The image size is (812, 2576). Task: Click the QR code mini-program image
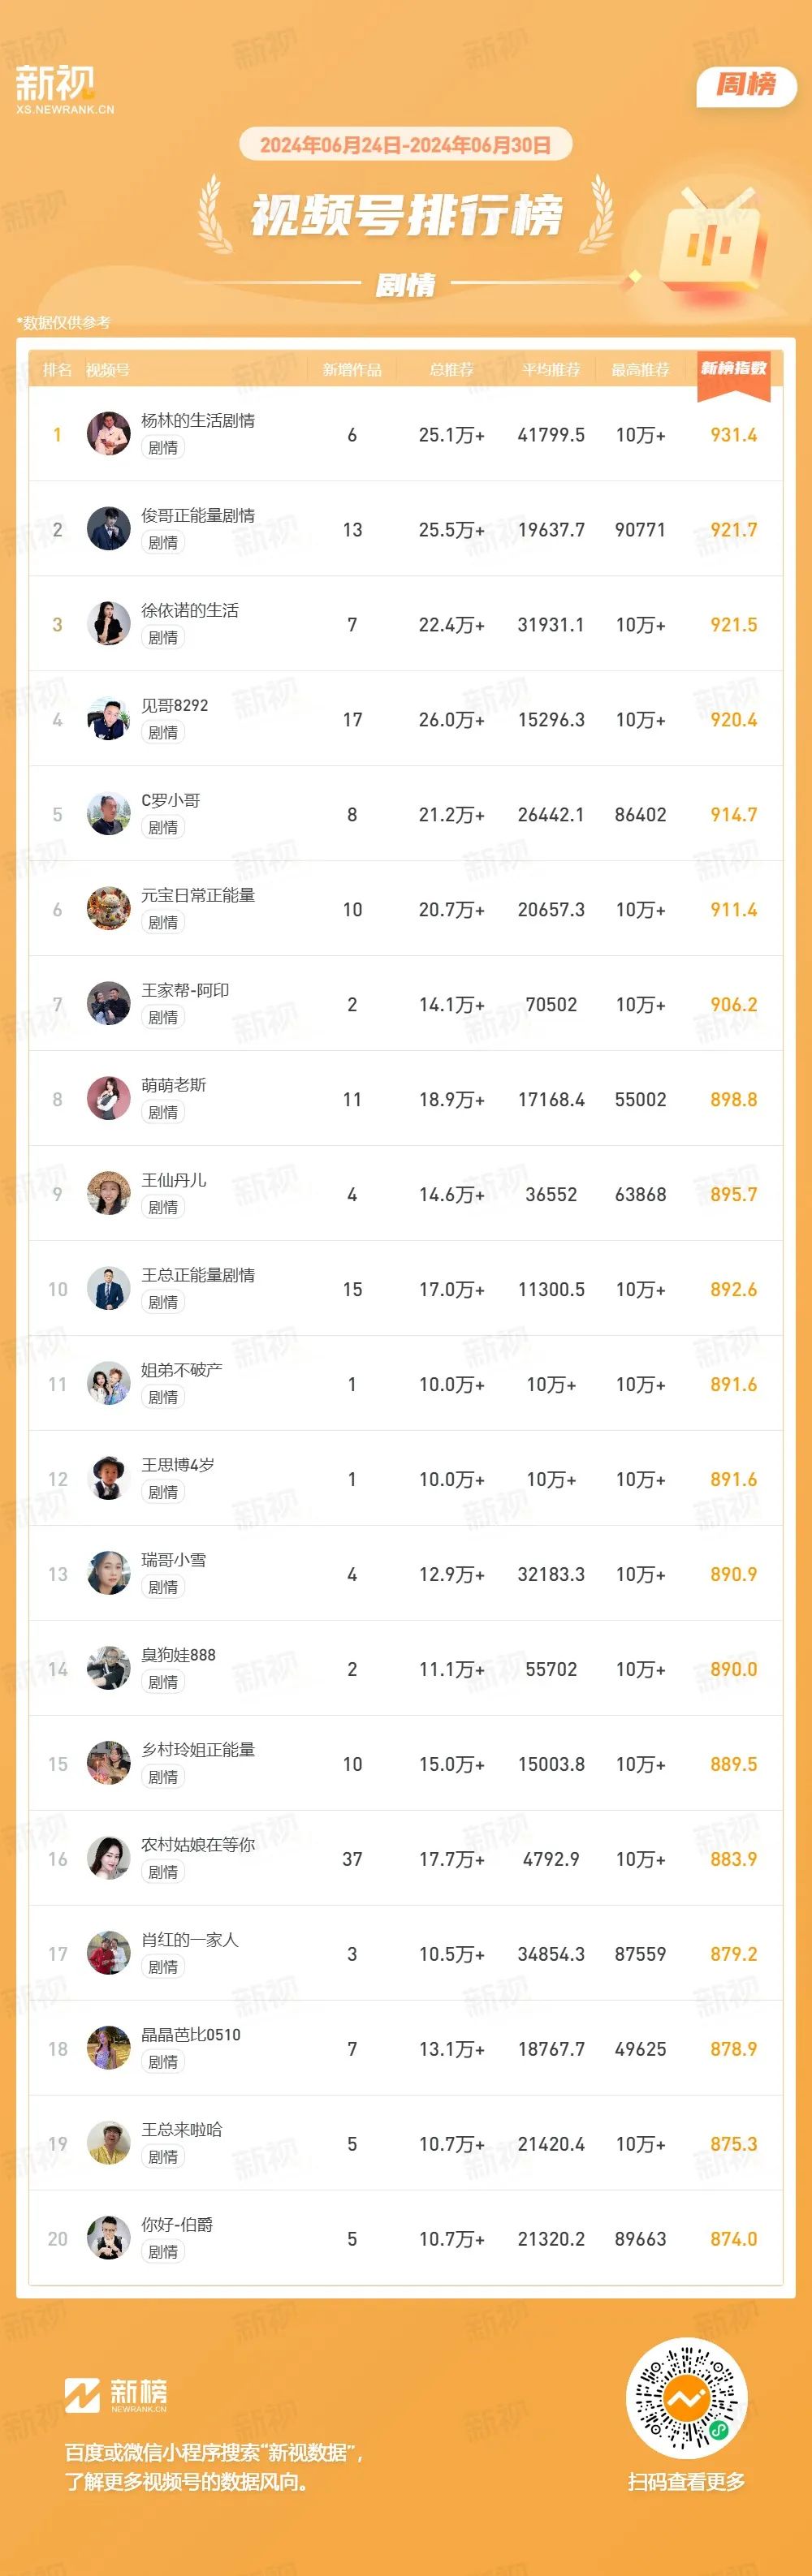(686, 2397)
